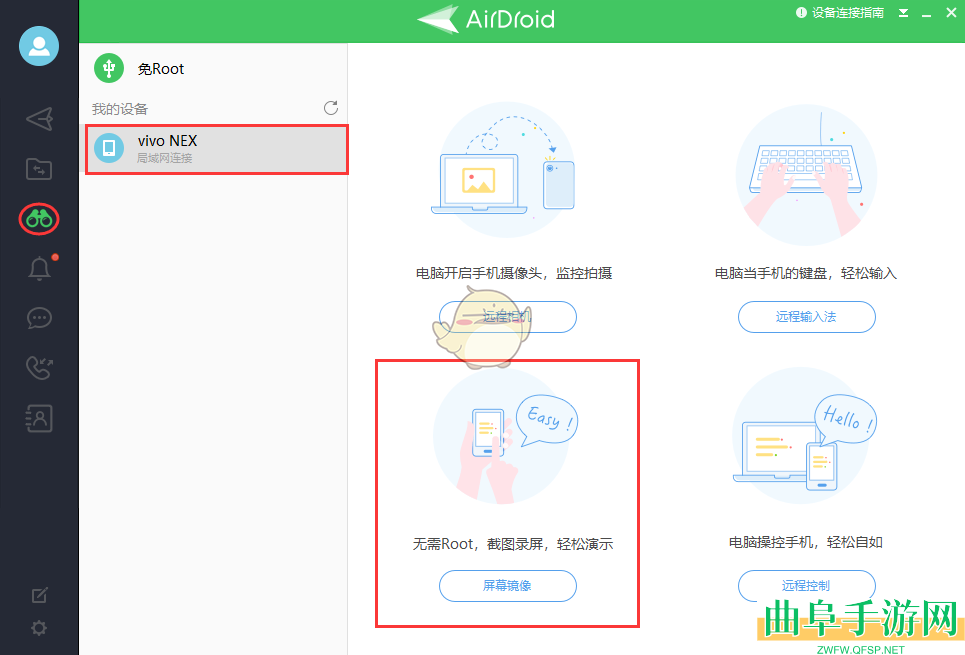Select the vivo NEX device row

tap(217, 149)
